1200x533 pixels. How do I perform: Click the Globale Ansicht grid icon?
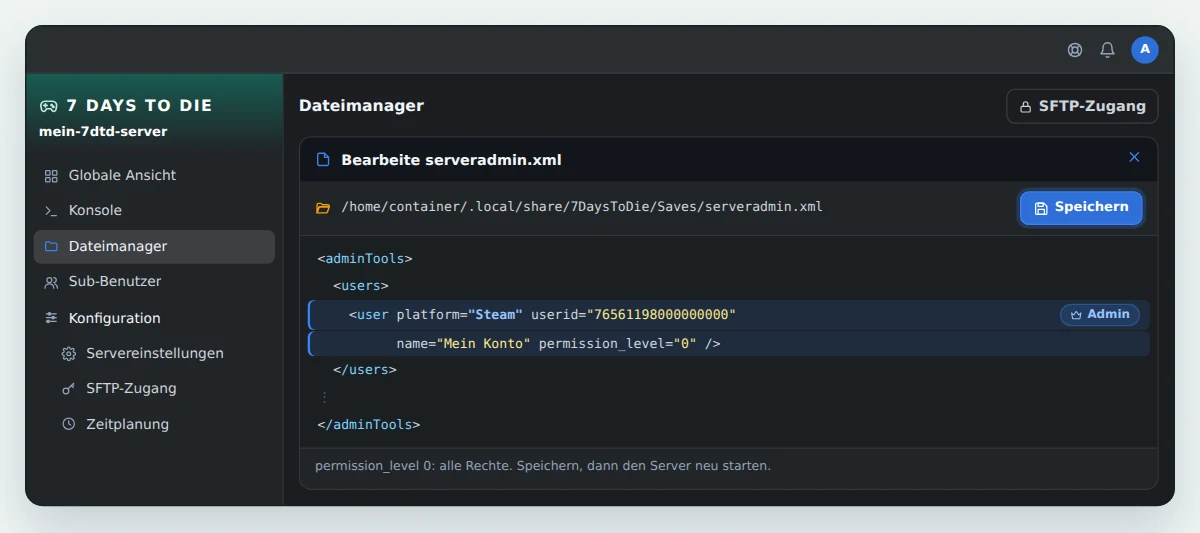point(51,176)
